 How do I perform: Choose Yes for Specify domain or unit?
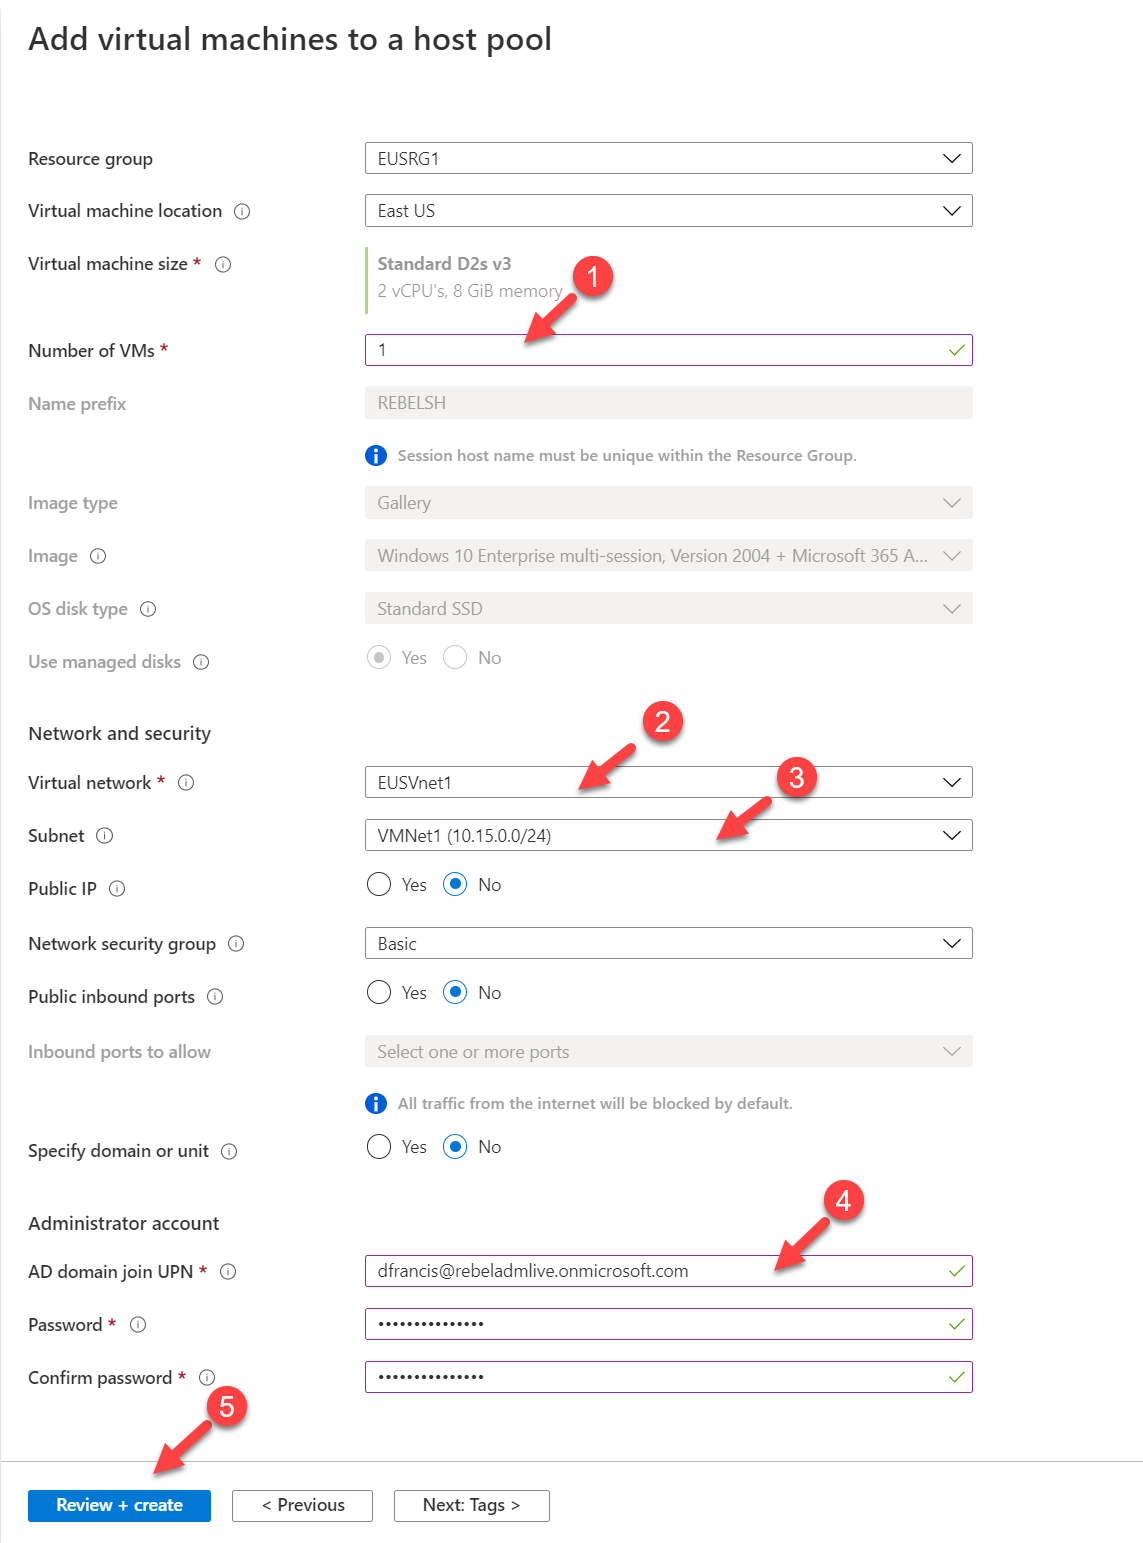coord(379,1146)
